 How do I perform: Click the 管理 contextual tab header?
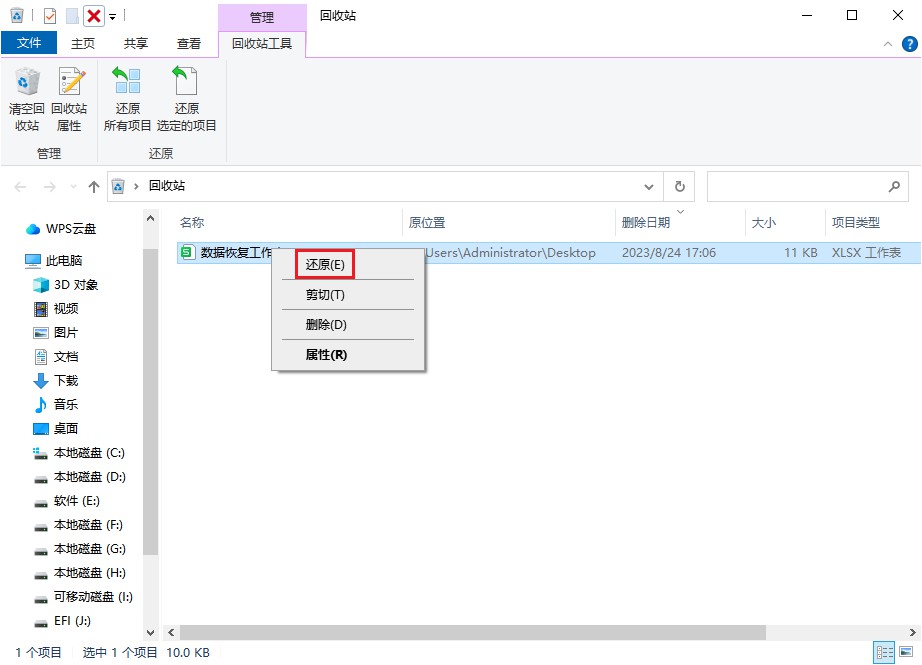click(262, 18)
